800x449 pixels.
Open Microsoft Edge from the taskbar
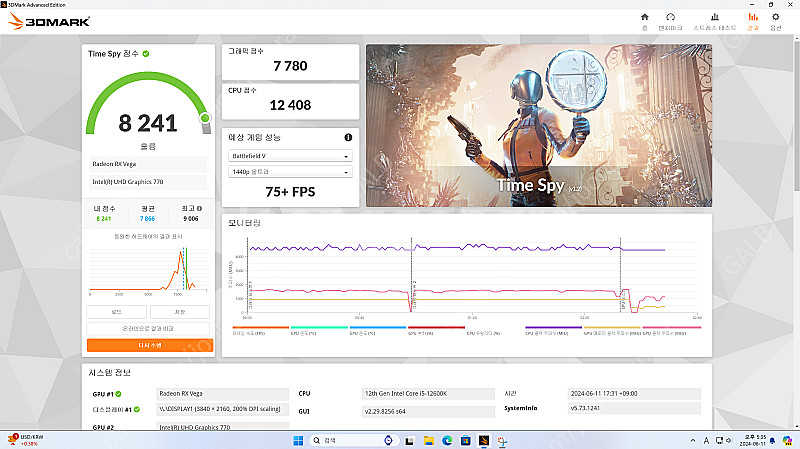click(447, 440)
